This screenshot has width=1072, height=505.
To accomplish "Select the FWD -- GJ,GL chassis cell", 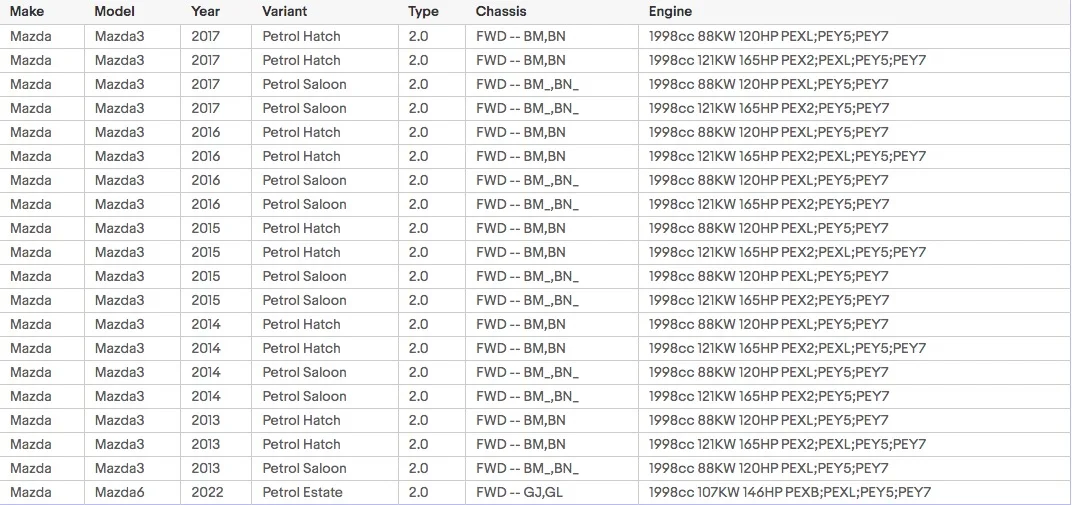I will pyautogui.click(x=552, y=492).
